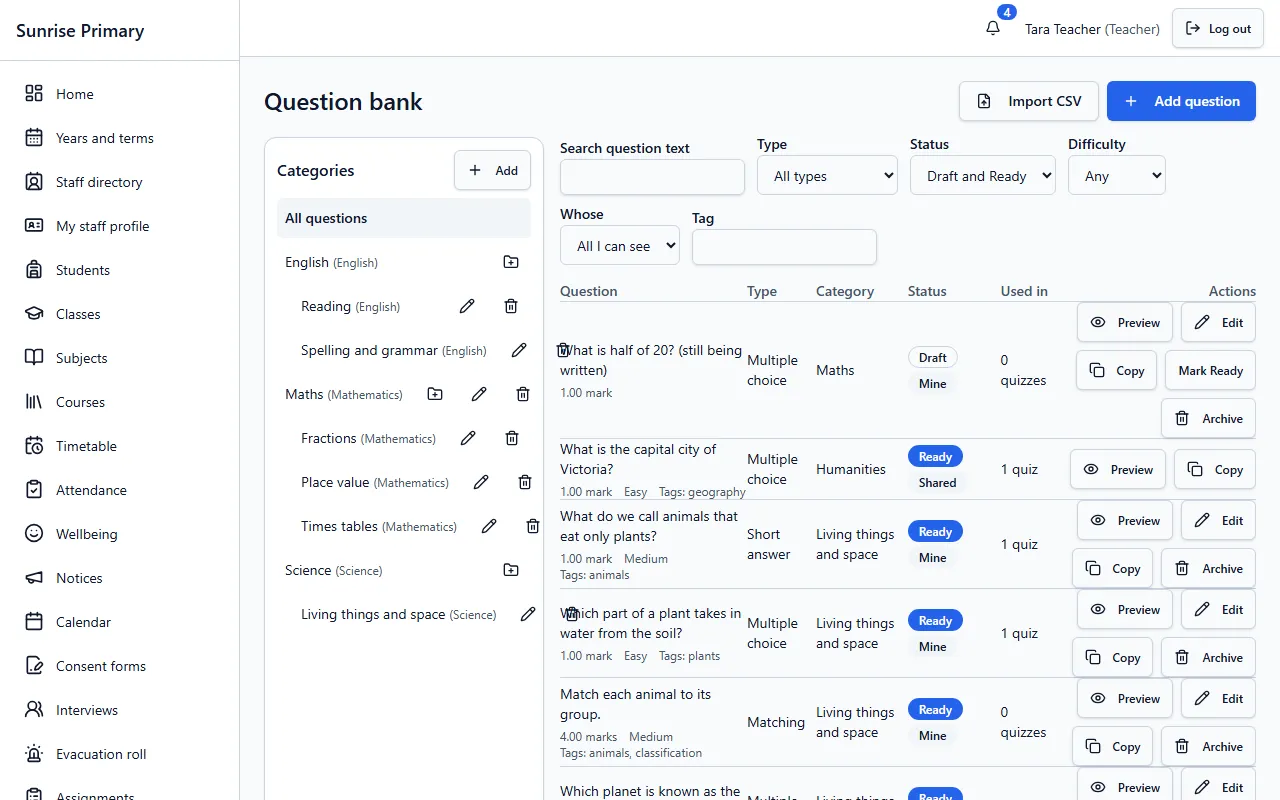Edit the Maths category
This screenshot has height=800, width=1280.
[479, 394]
